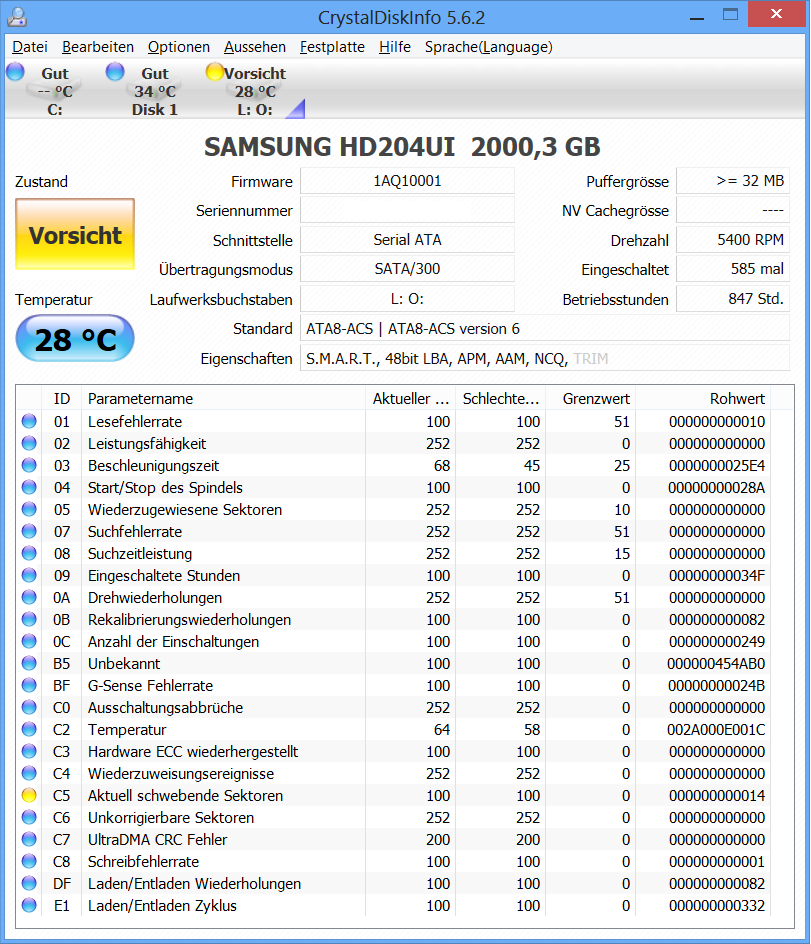The image size is (811, 944).
Task: Click the status icon for Hardware ECC wiederhergestellt
Action: 29,751
